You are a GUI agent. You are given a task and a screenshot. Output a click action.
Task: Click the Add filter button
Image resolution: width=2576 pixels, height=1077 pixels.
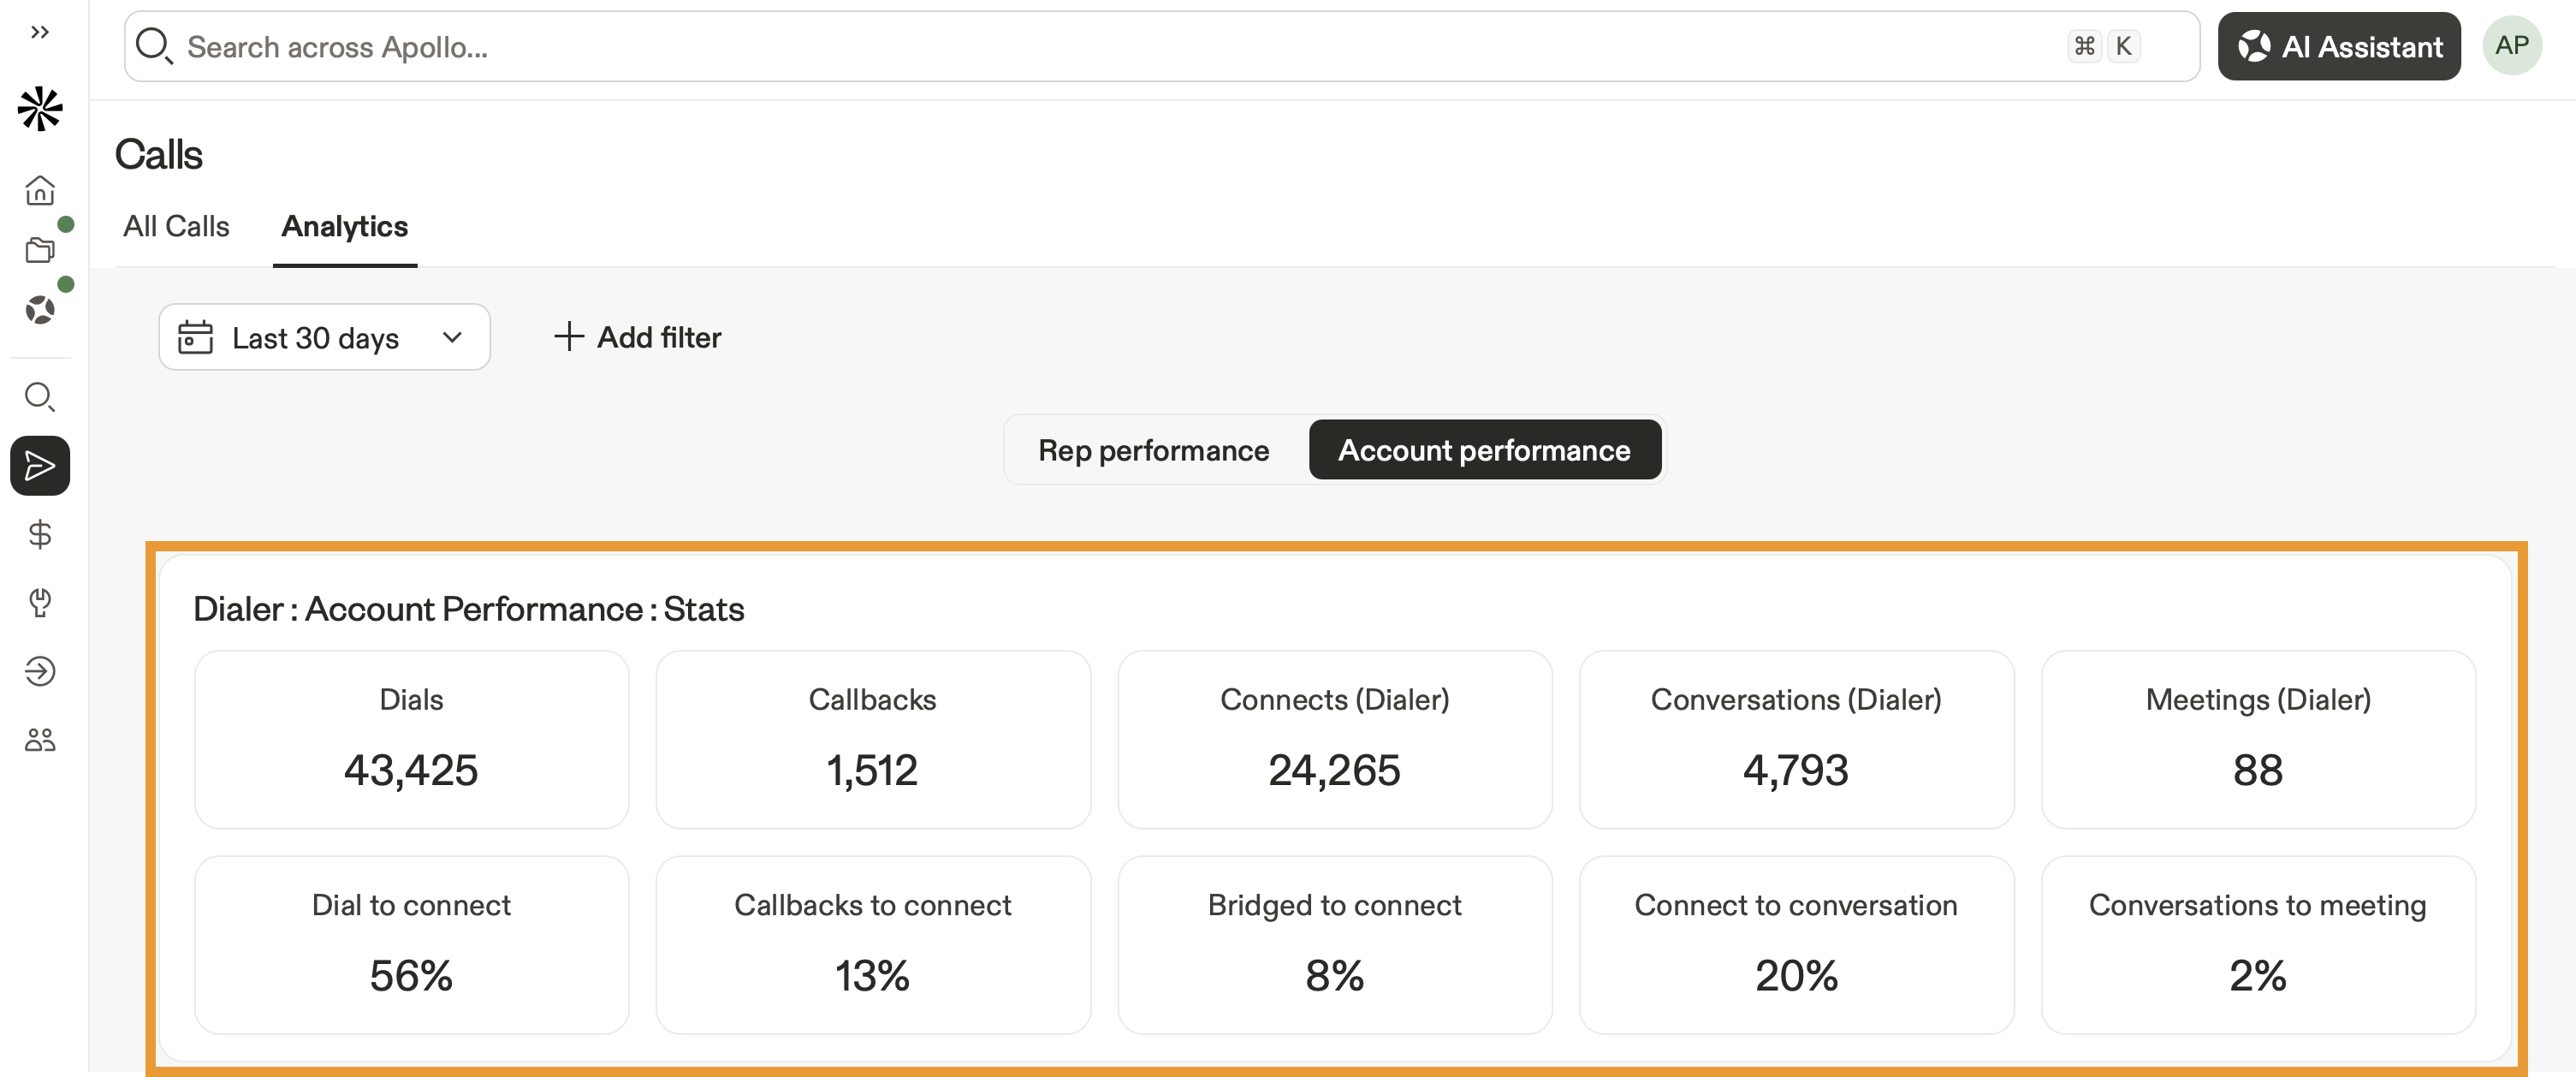[638, 337]
